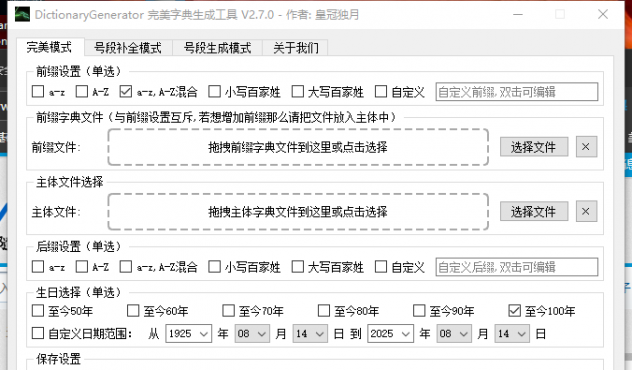Close the DictionaryGenerator window
632x370 pixels.
click(x=603, y=15)
